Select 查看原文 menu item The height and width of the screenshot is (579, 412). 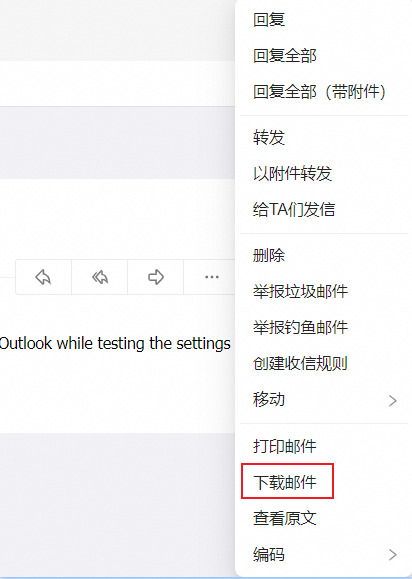tap(285, 518)
